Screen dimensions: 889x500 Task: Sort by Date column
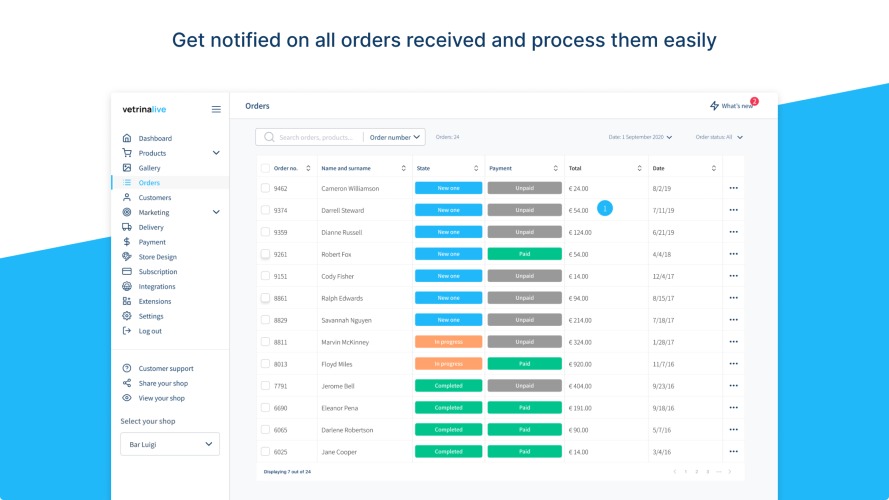point(714,168)
